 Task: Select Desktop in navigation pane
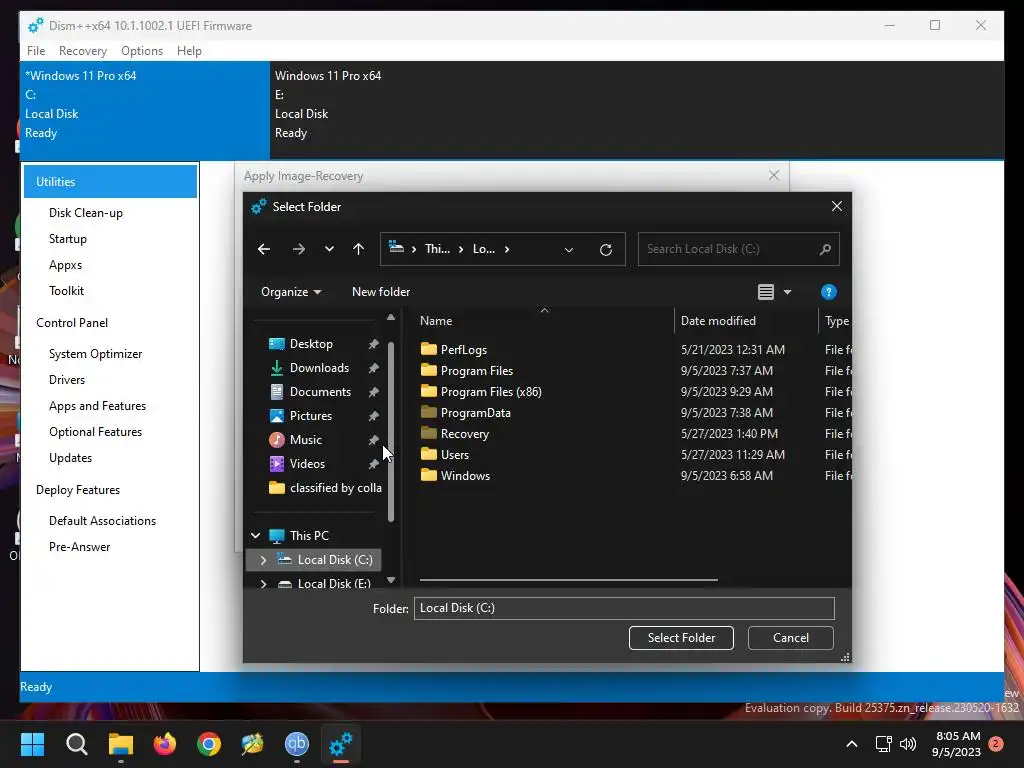click(311, 344)
